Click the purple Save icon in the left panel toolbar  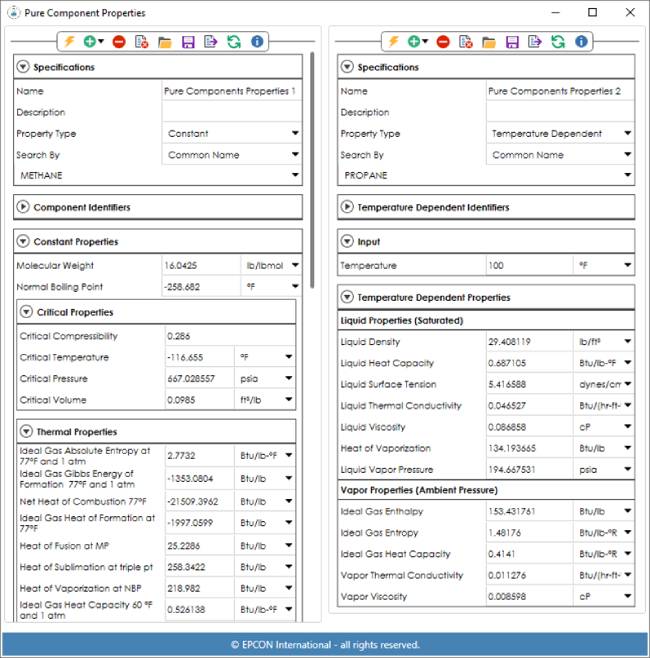point(188,42)
